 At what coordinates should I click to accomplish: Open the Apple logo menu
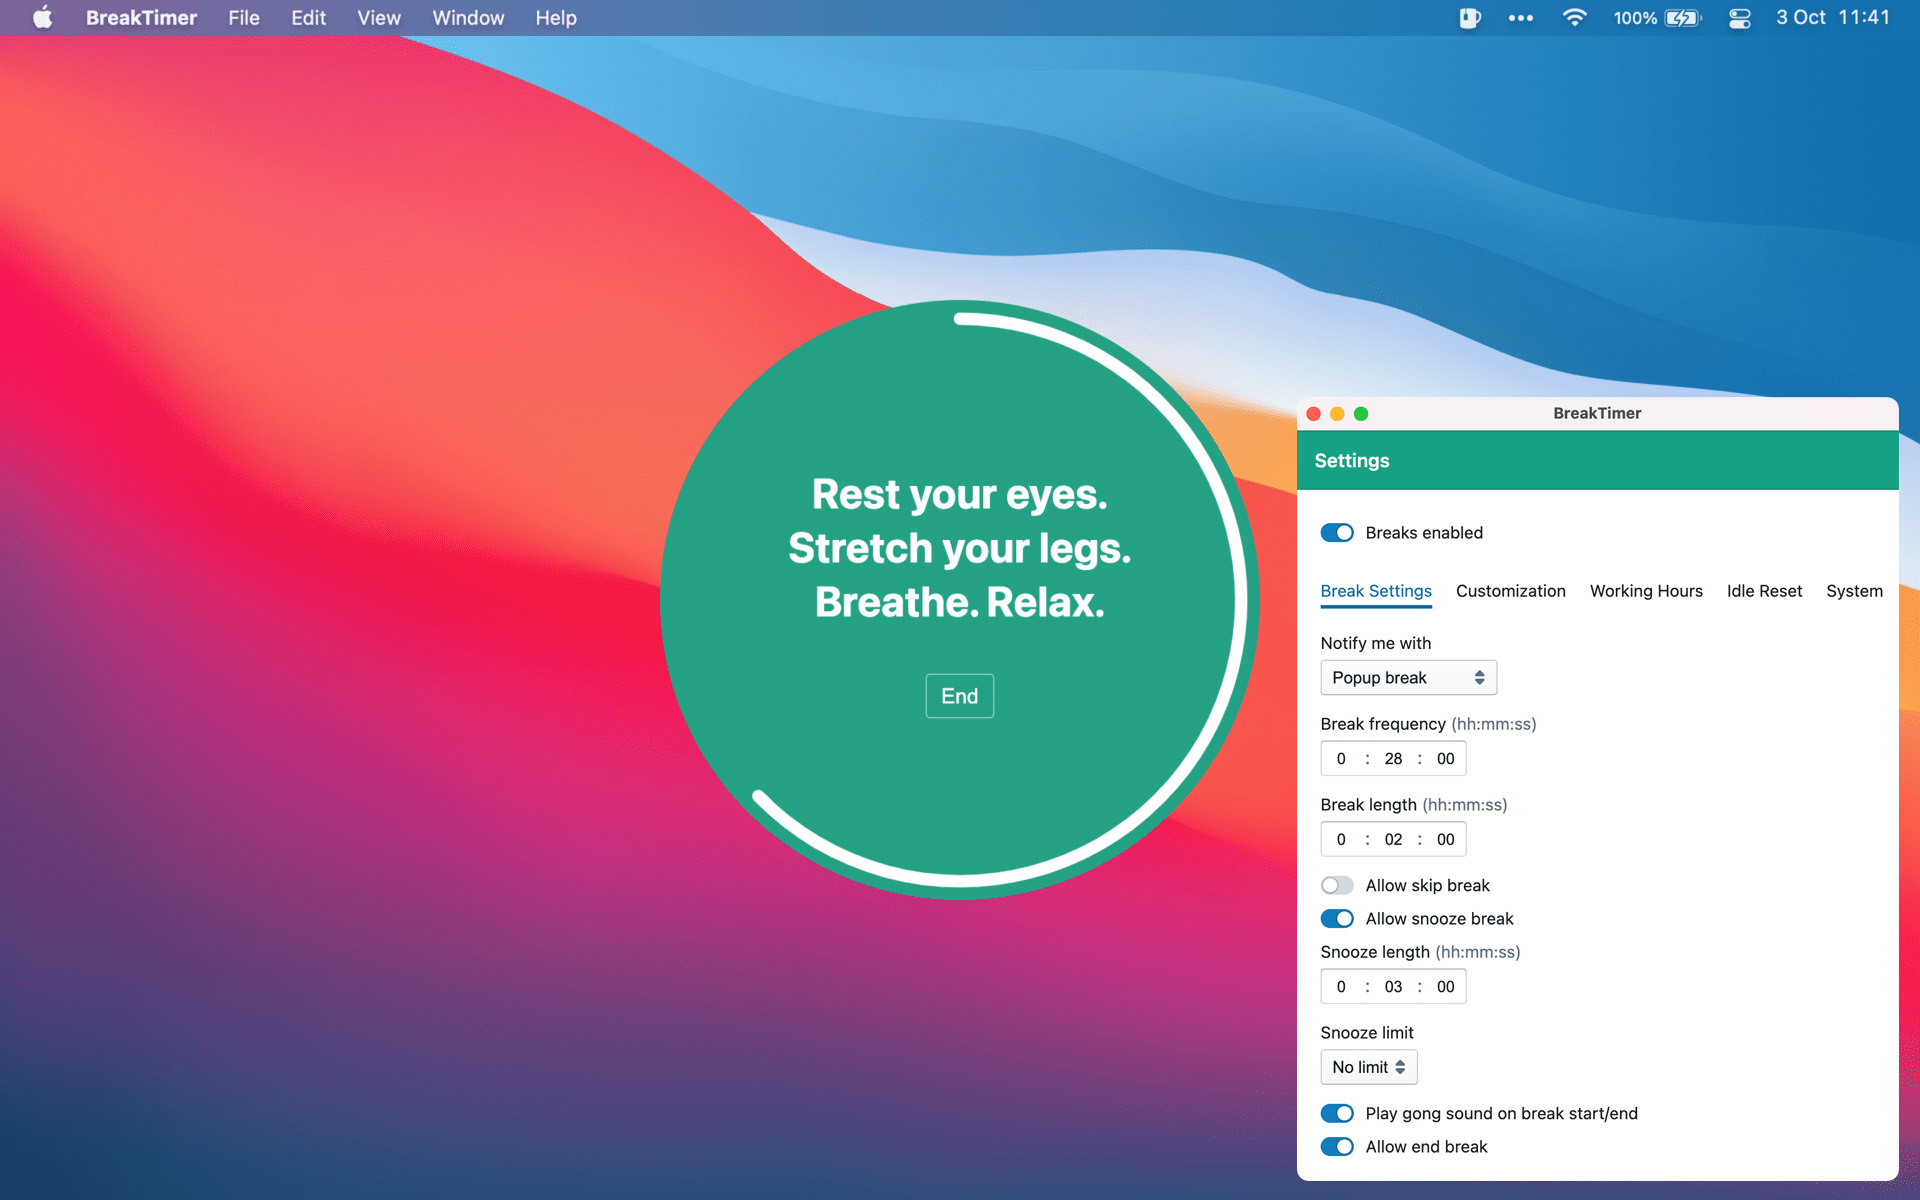pyautogui.click(x=42, y=18)
